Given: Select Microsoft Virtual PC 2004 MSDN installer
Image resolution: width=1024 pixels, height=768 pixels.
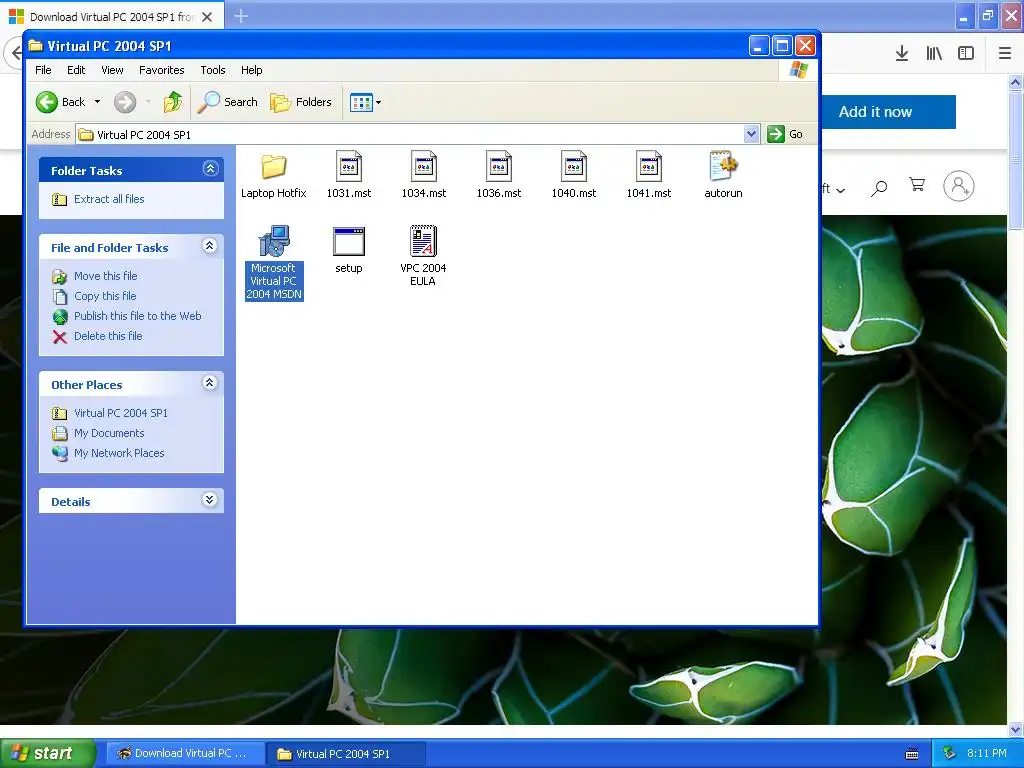Looking at the screenshot, I should coord(274,263).
